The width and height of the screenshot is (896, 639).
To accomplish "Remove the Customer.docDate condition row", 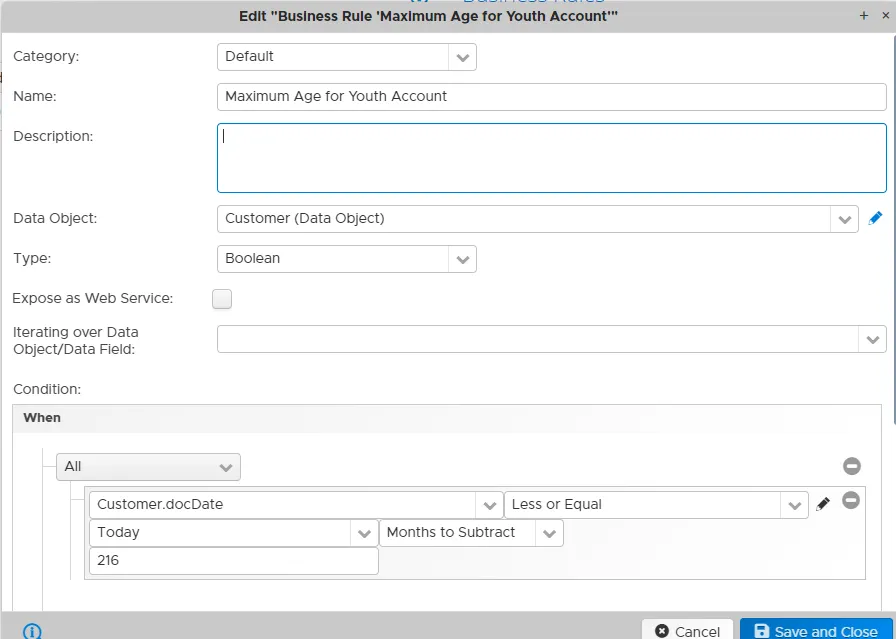I will 850,501.
